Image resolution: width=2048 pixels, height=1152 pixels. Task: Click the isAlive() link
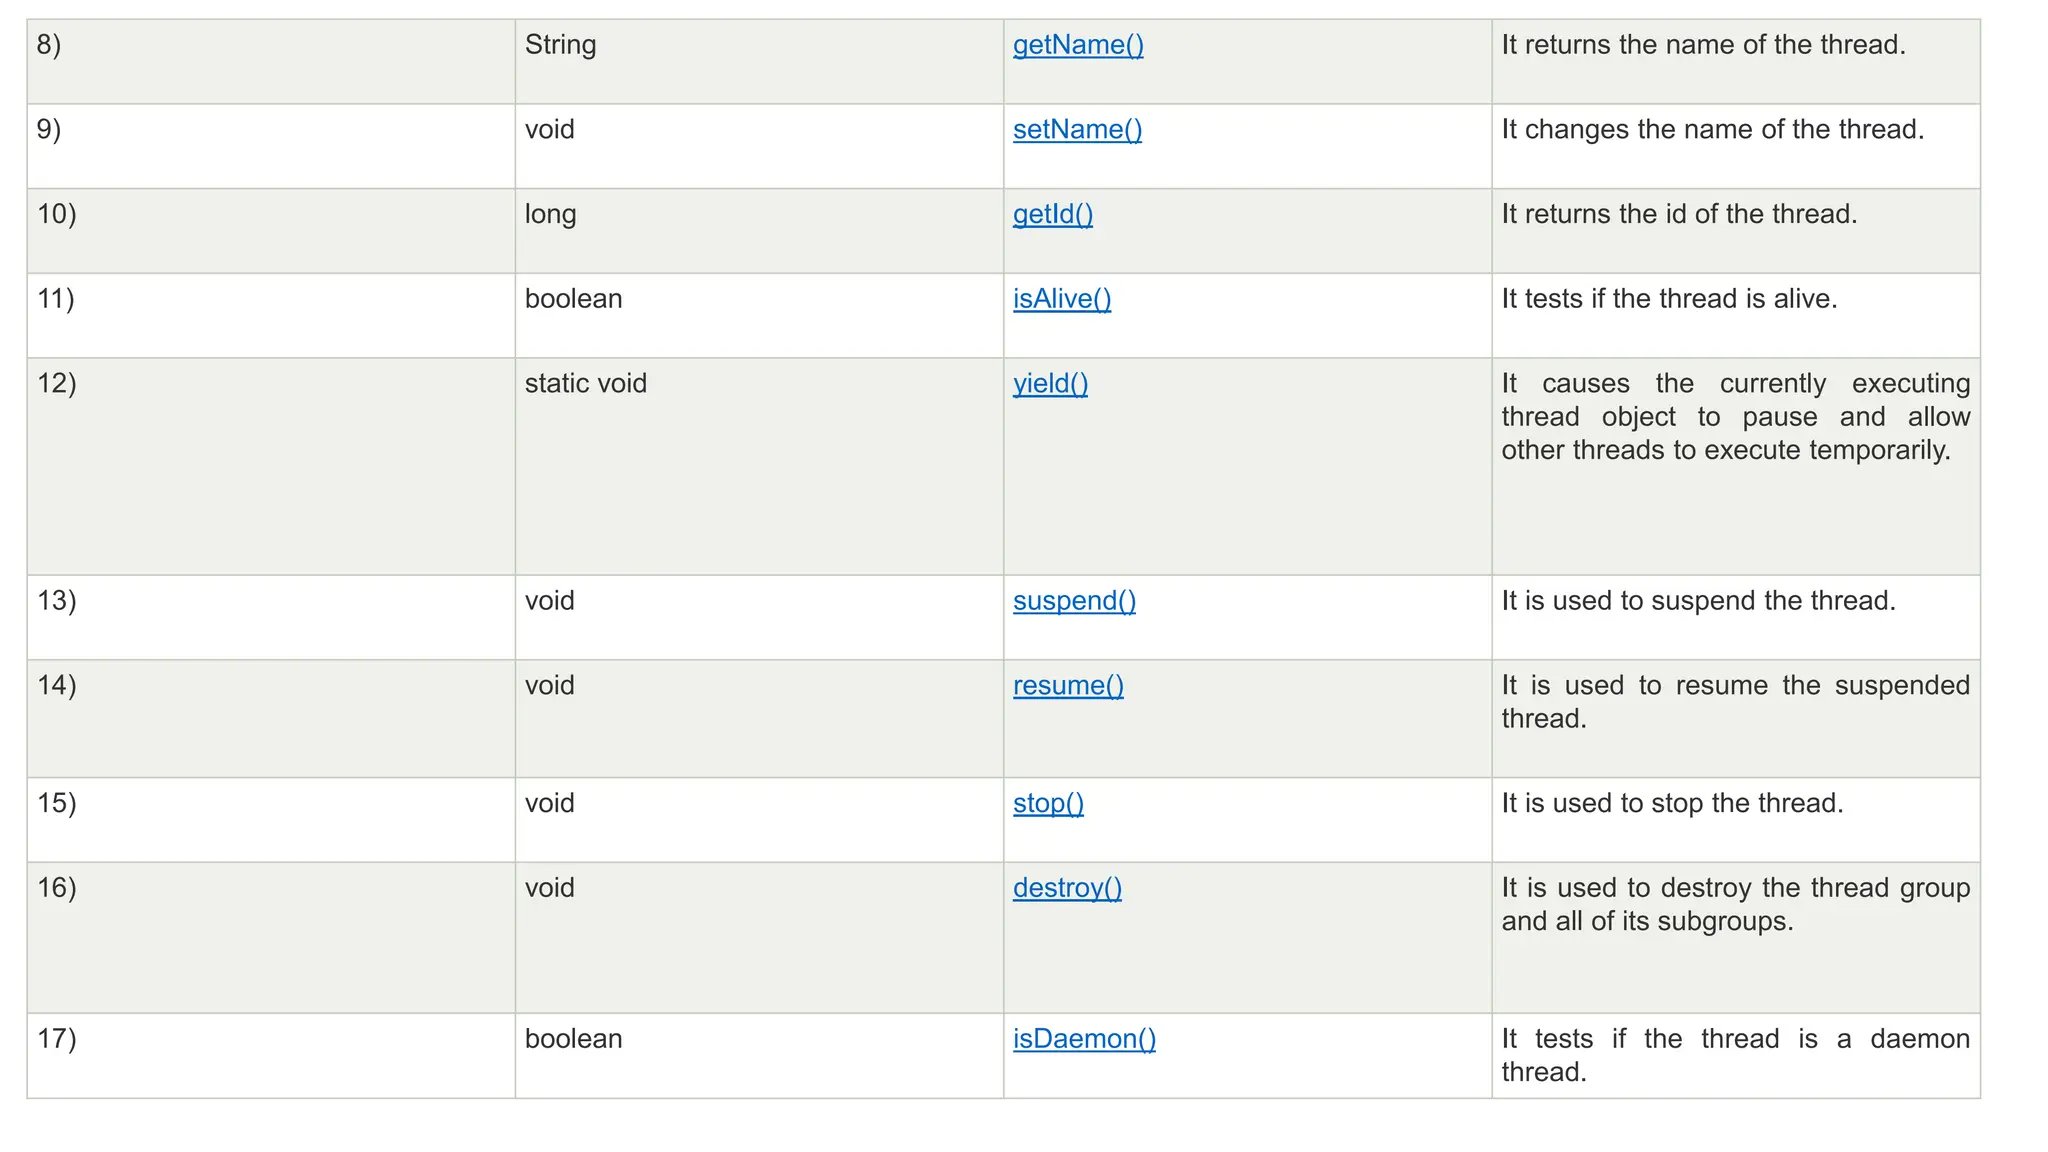click(1062, 299)
